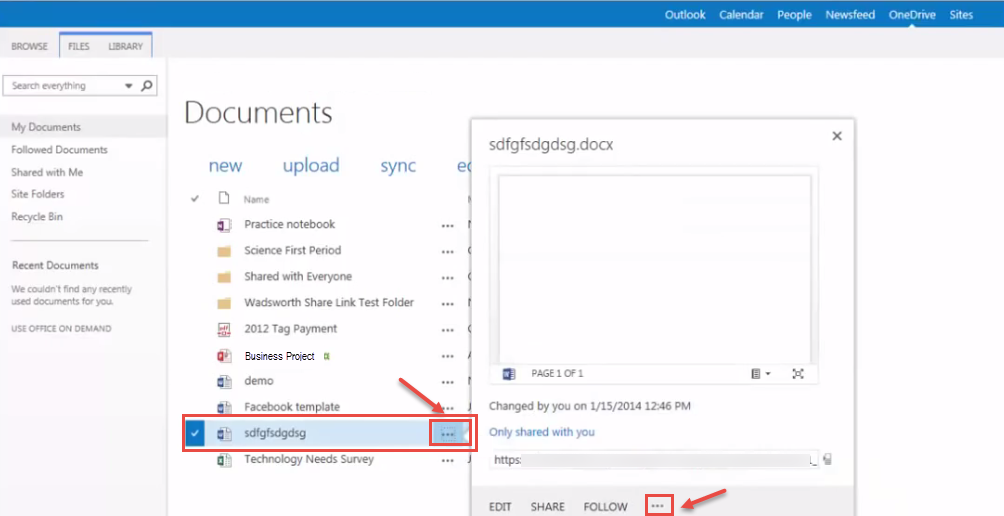Click the OneNote icon for Practice notebook

[x=223, y=225]
